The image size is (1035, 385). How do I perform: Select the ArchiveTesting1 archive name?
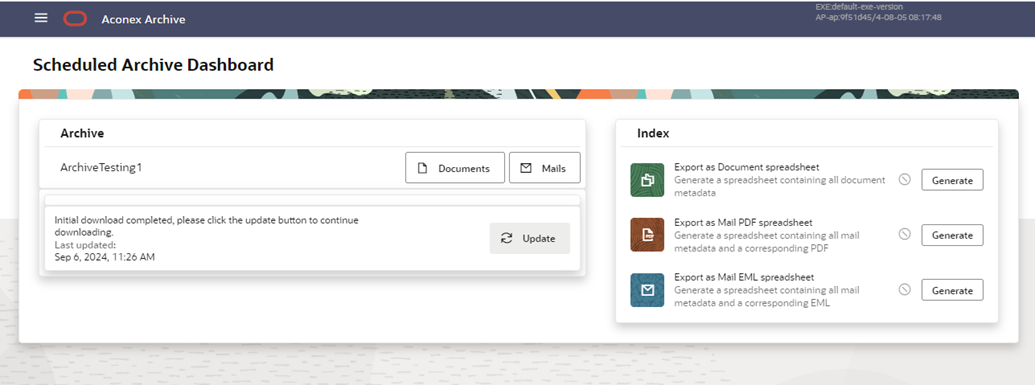click(101, 168)
